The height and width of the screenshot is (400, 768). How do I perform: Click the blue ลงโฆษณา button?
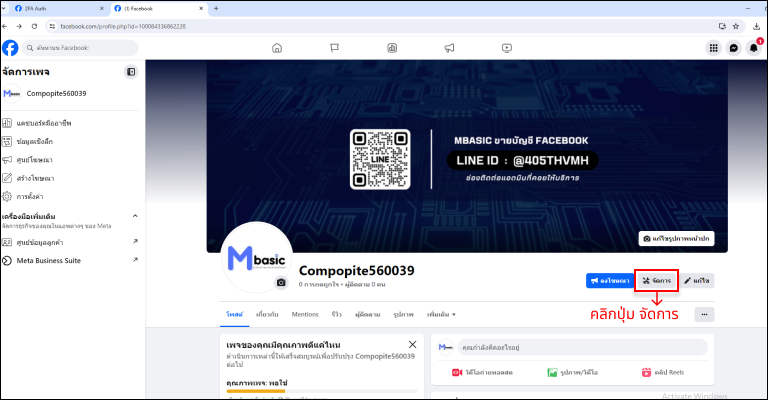click(x=610, y=281)
